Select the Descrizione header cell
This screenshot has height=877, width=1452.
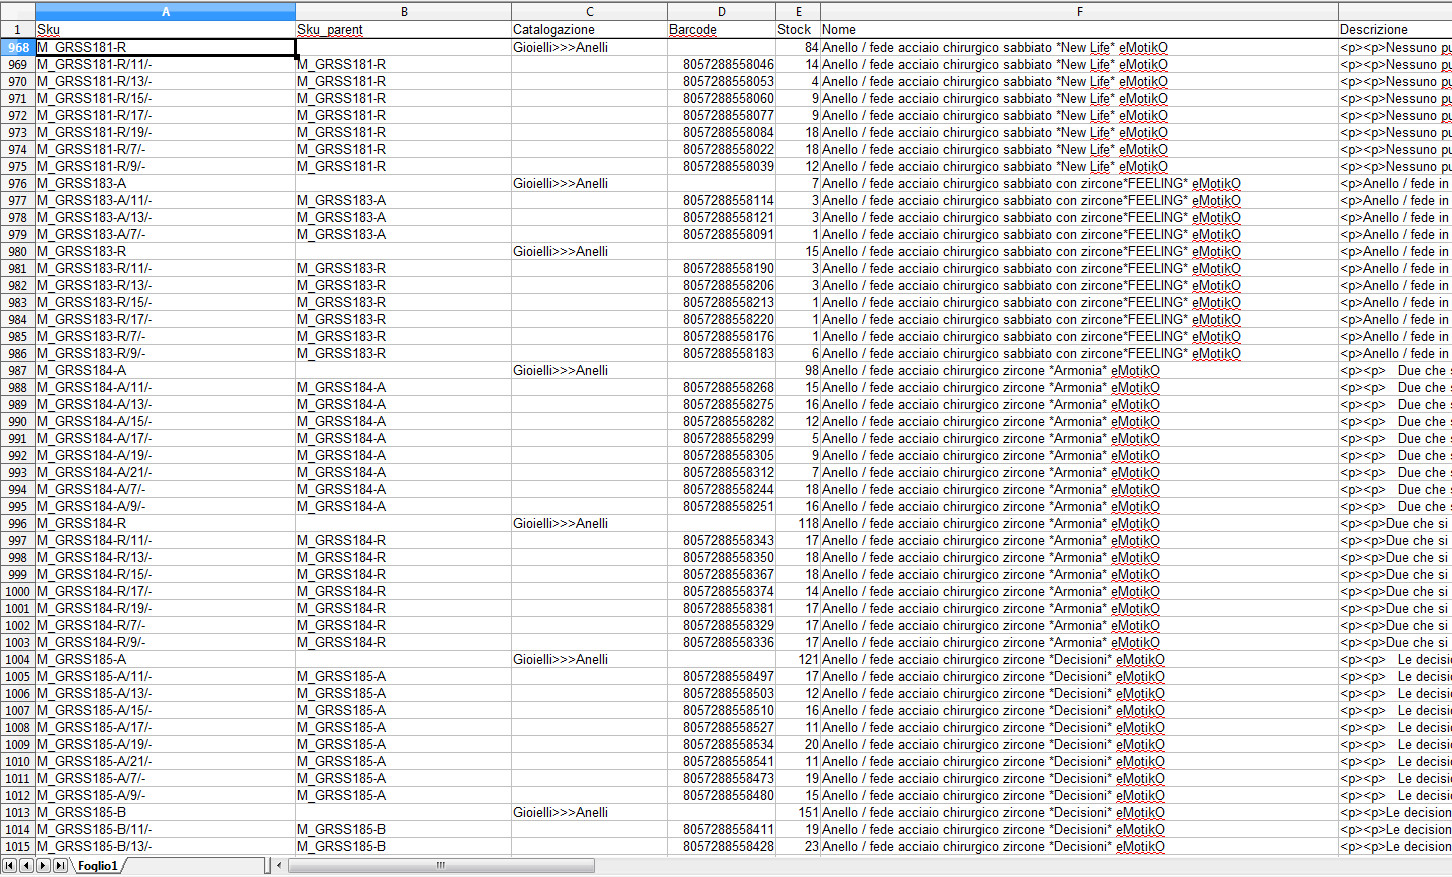(1394, 30)
